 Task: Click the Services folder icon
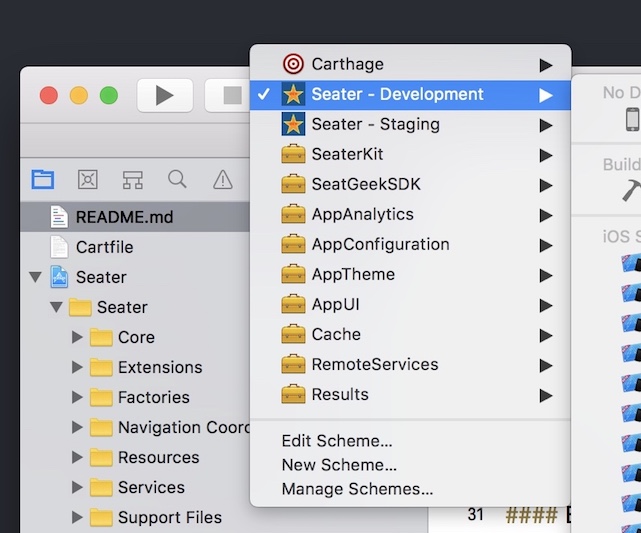tap(101, 487)
